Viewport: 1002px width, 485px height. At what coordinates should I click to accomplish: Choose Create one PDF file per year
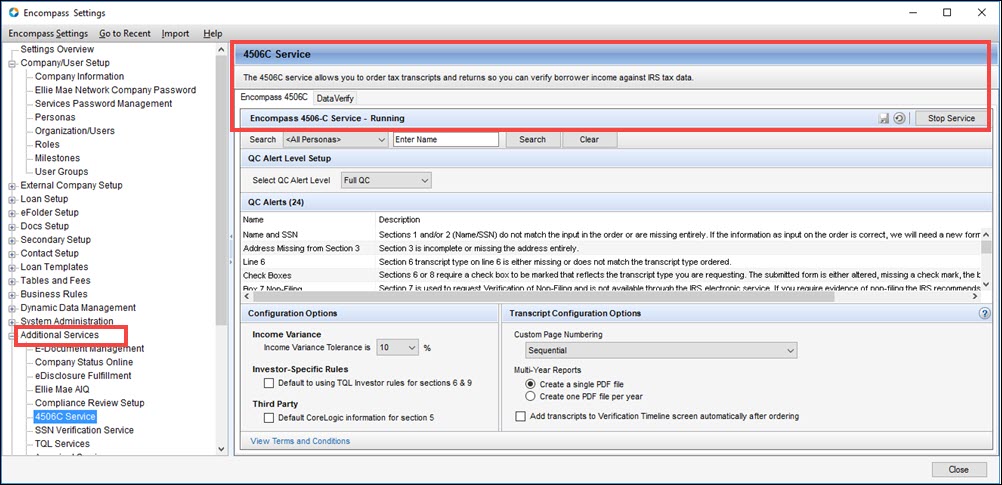[x=529, y=396]
